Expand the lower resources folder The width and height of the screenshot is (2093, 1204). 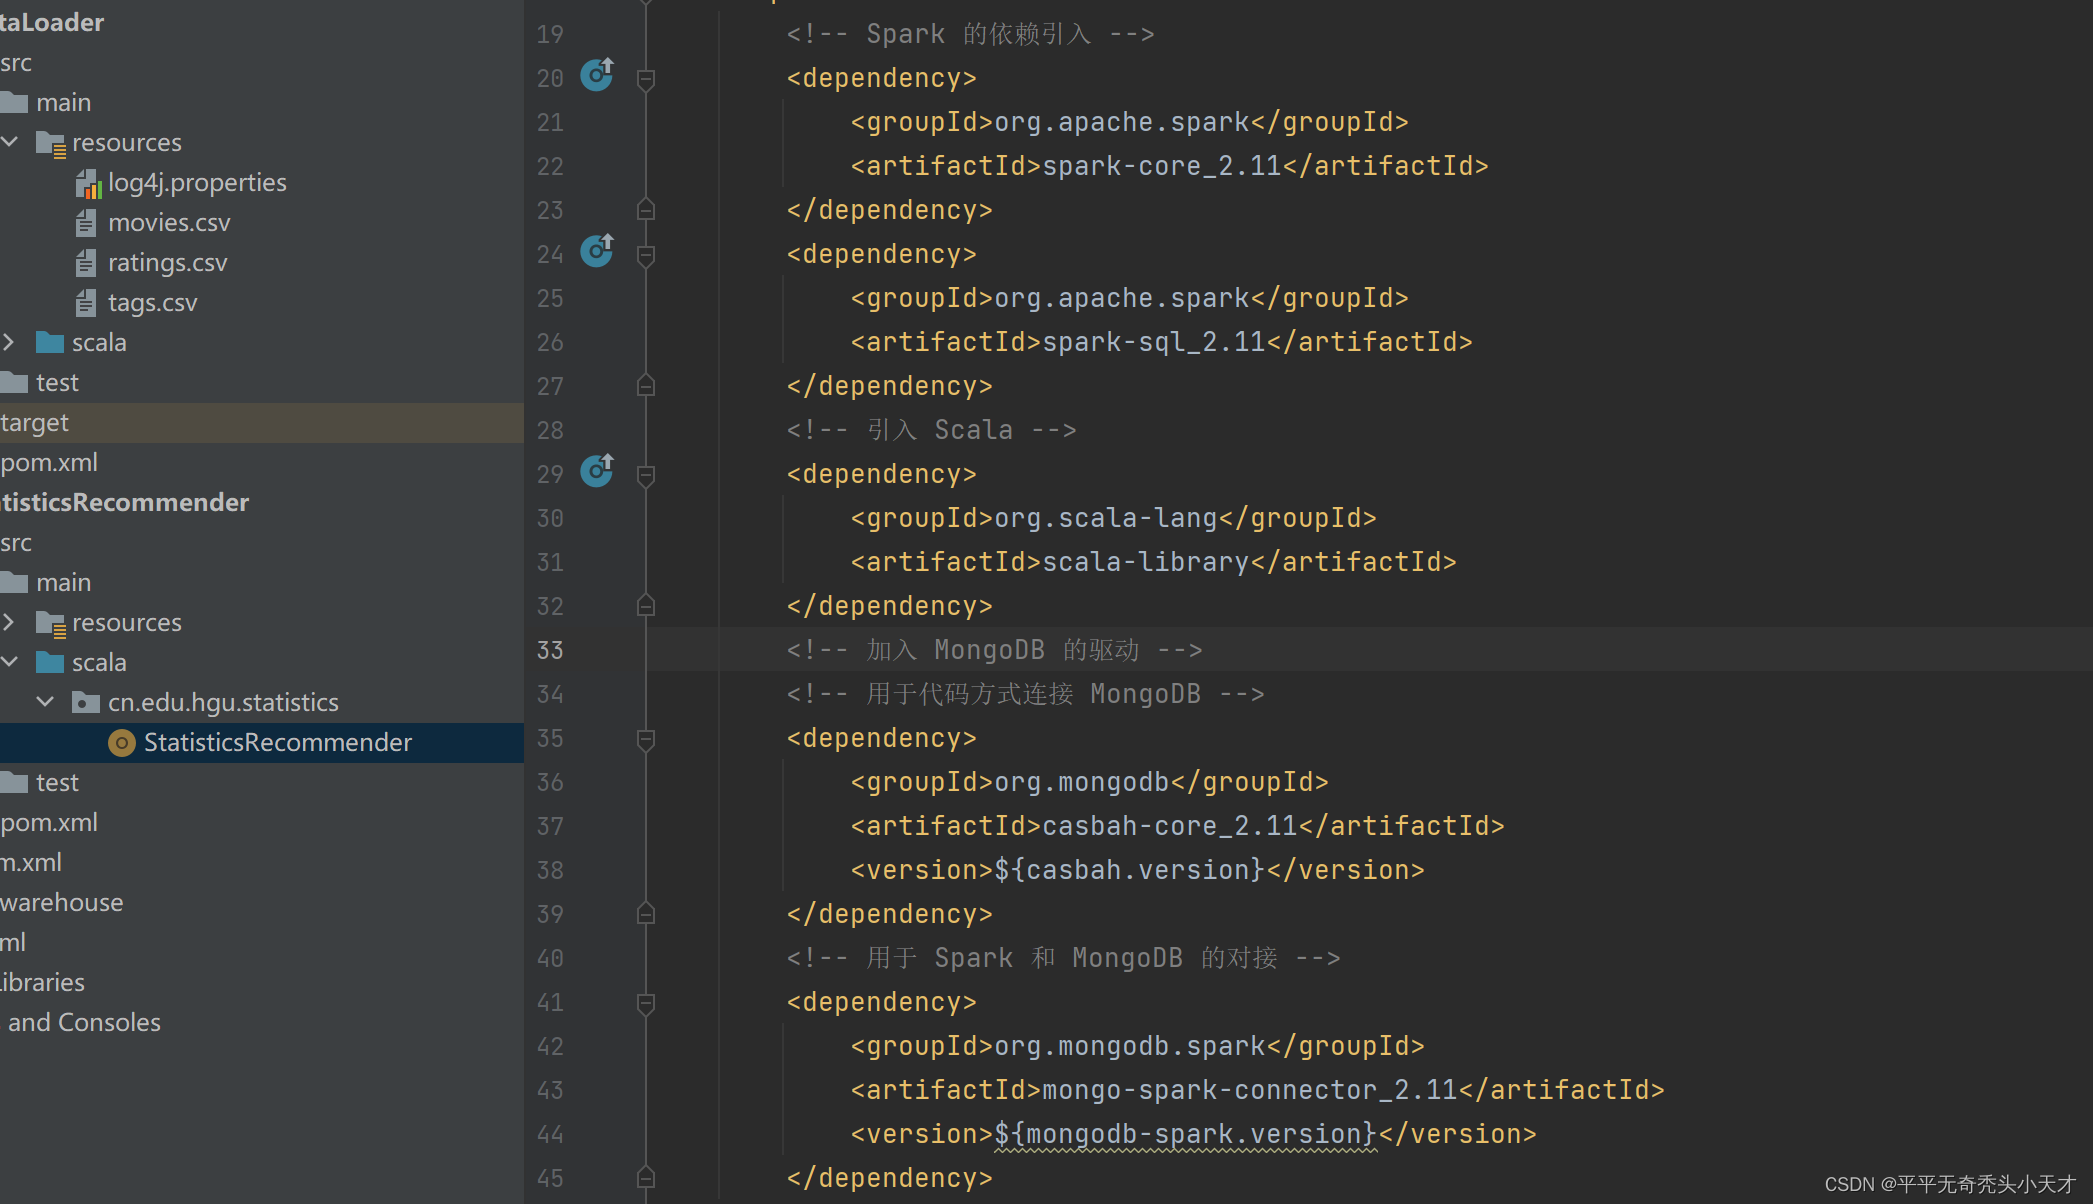point(10,623)
